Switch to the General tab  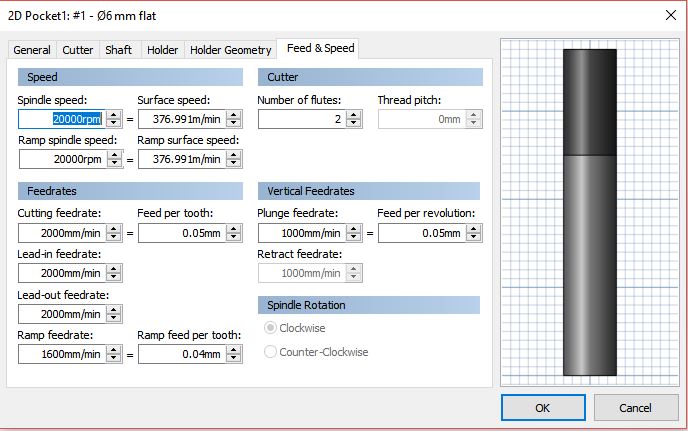pyautogui.click(x=32, y=50)
